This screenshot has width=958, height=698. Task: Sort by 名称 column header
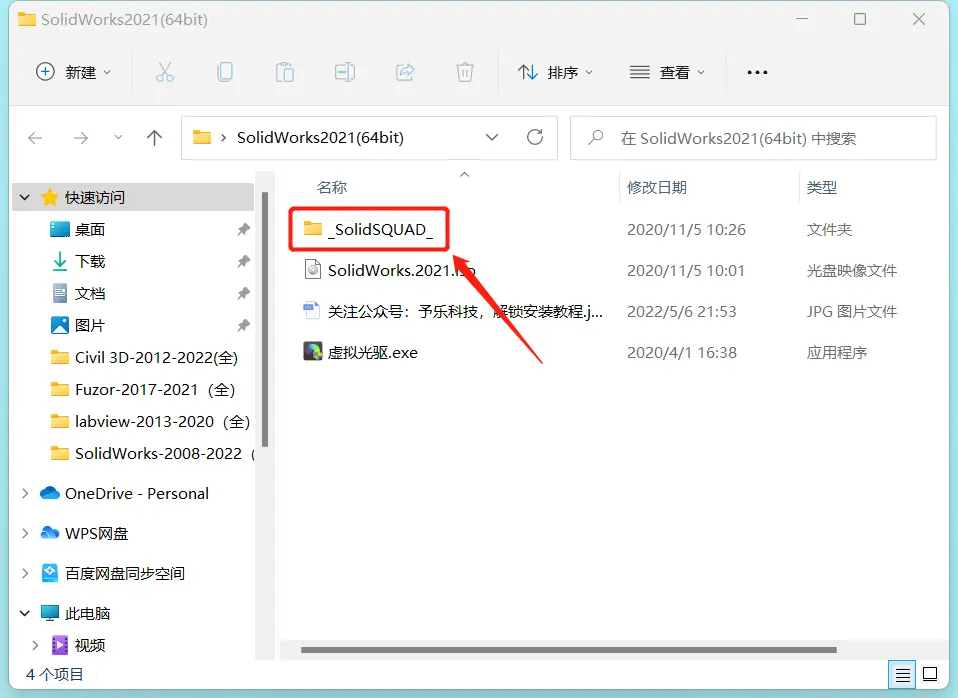pos(332,188)
